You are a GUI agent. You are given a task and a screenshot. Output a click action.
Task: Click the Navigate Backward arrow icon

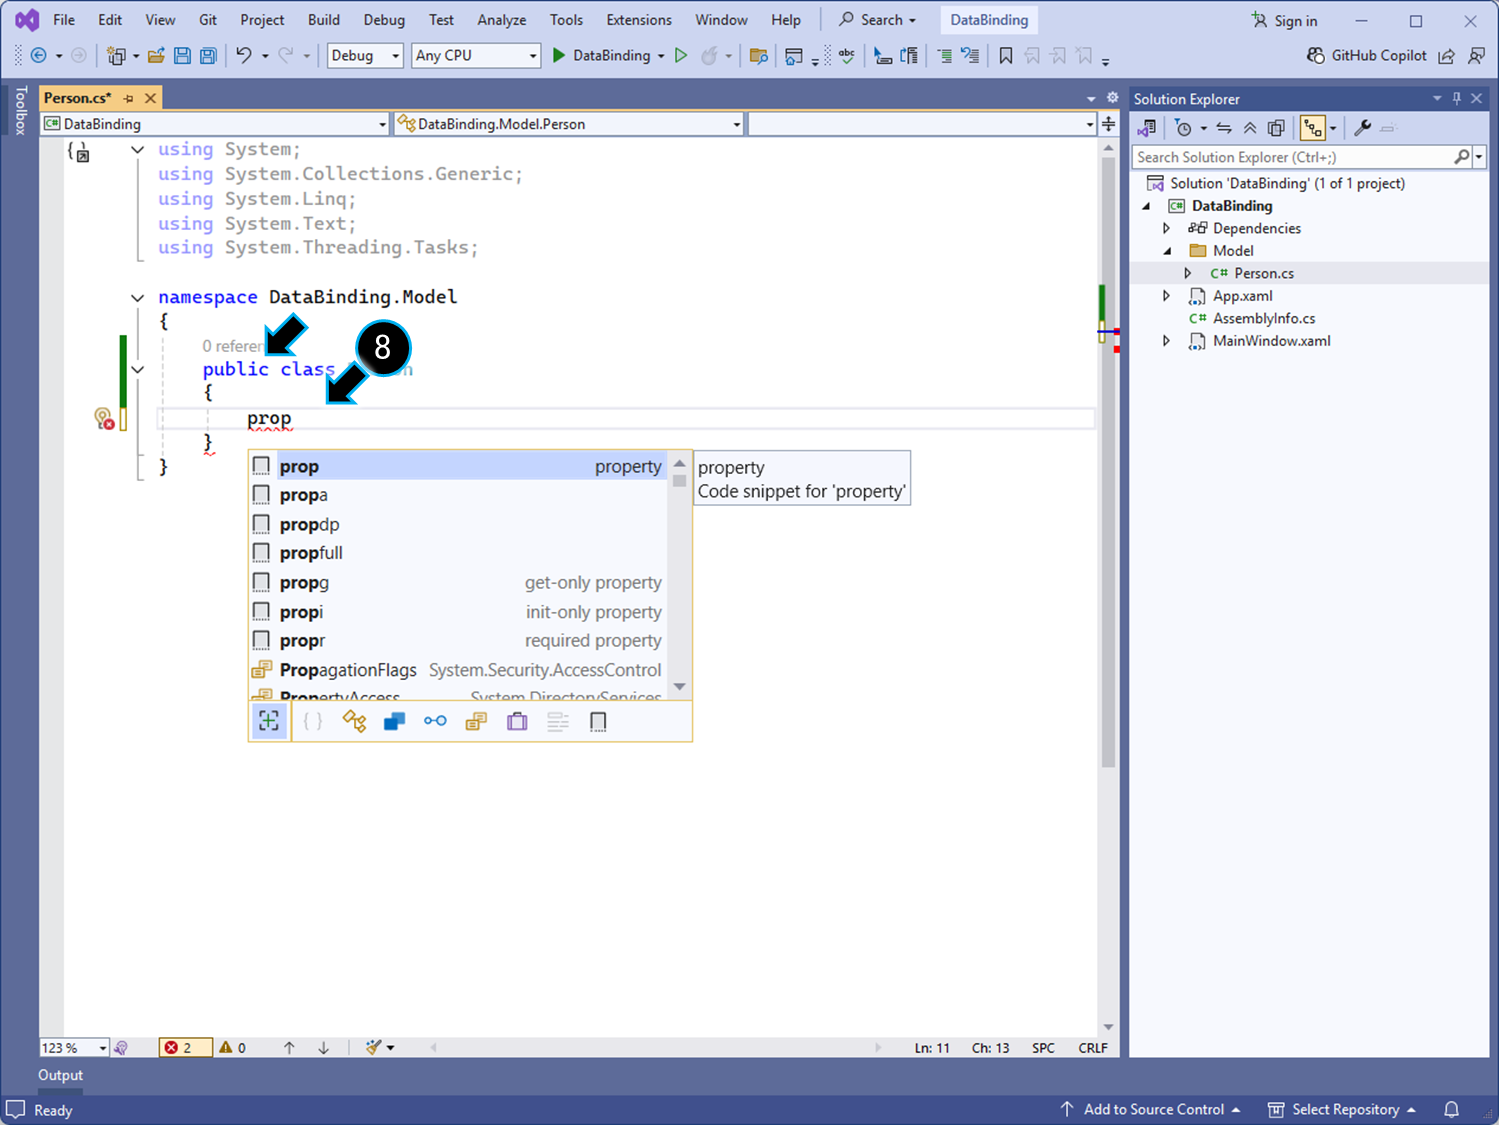click(39, 56)
